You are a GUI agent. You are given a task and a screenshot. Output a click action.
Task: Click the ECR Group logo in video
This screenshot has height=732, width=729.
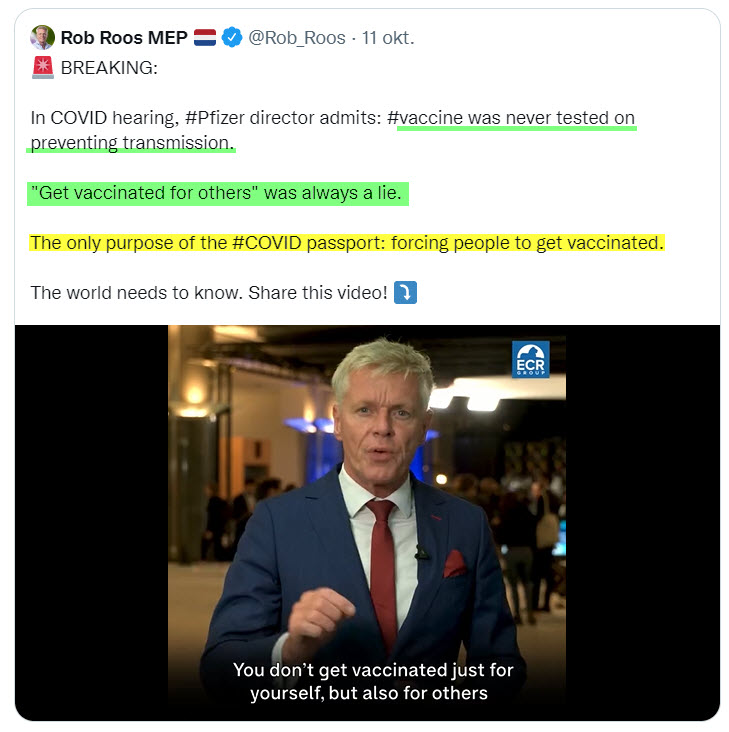[x=530, y=359]
